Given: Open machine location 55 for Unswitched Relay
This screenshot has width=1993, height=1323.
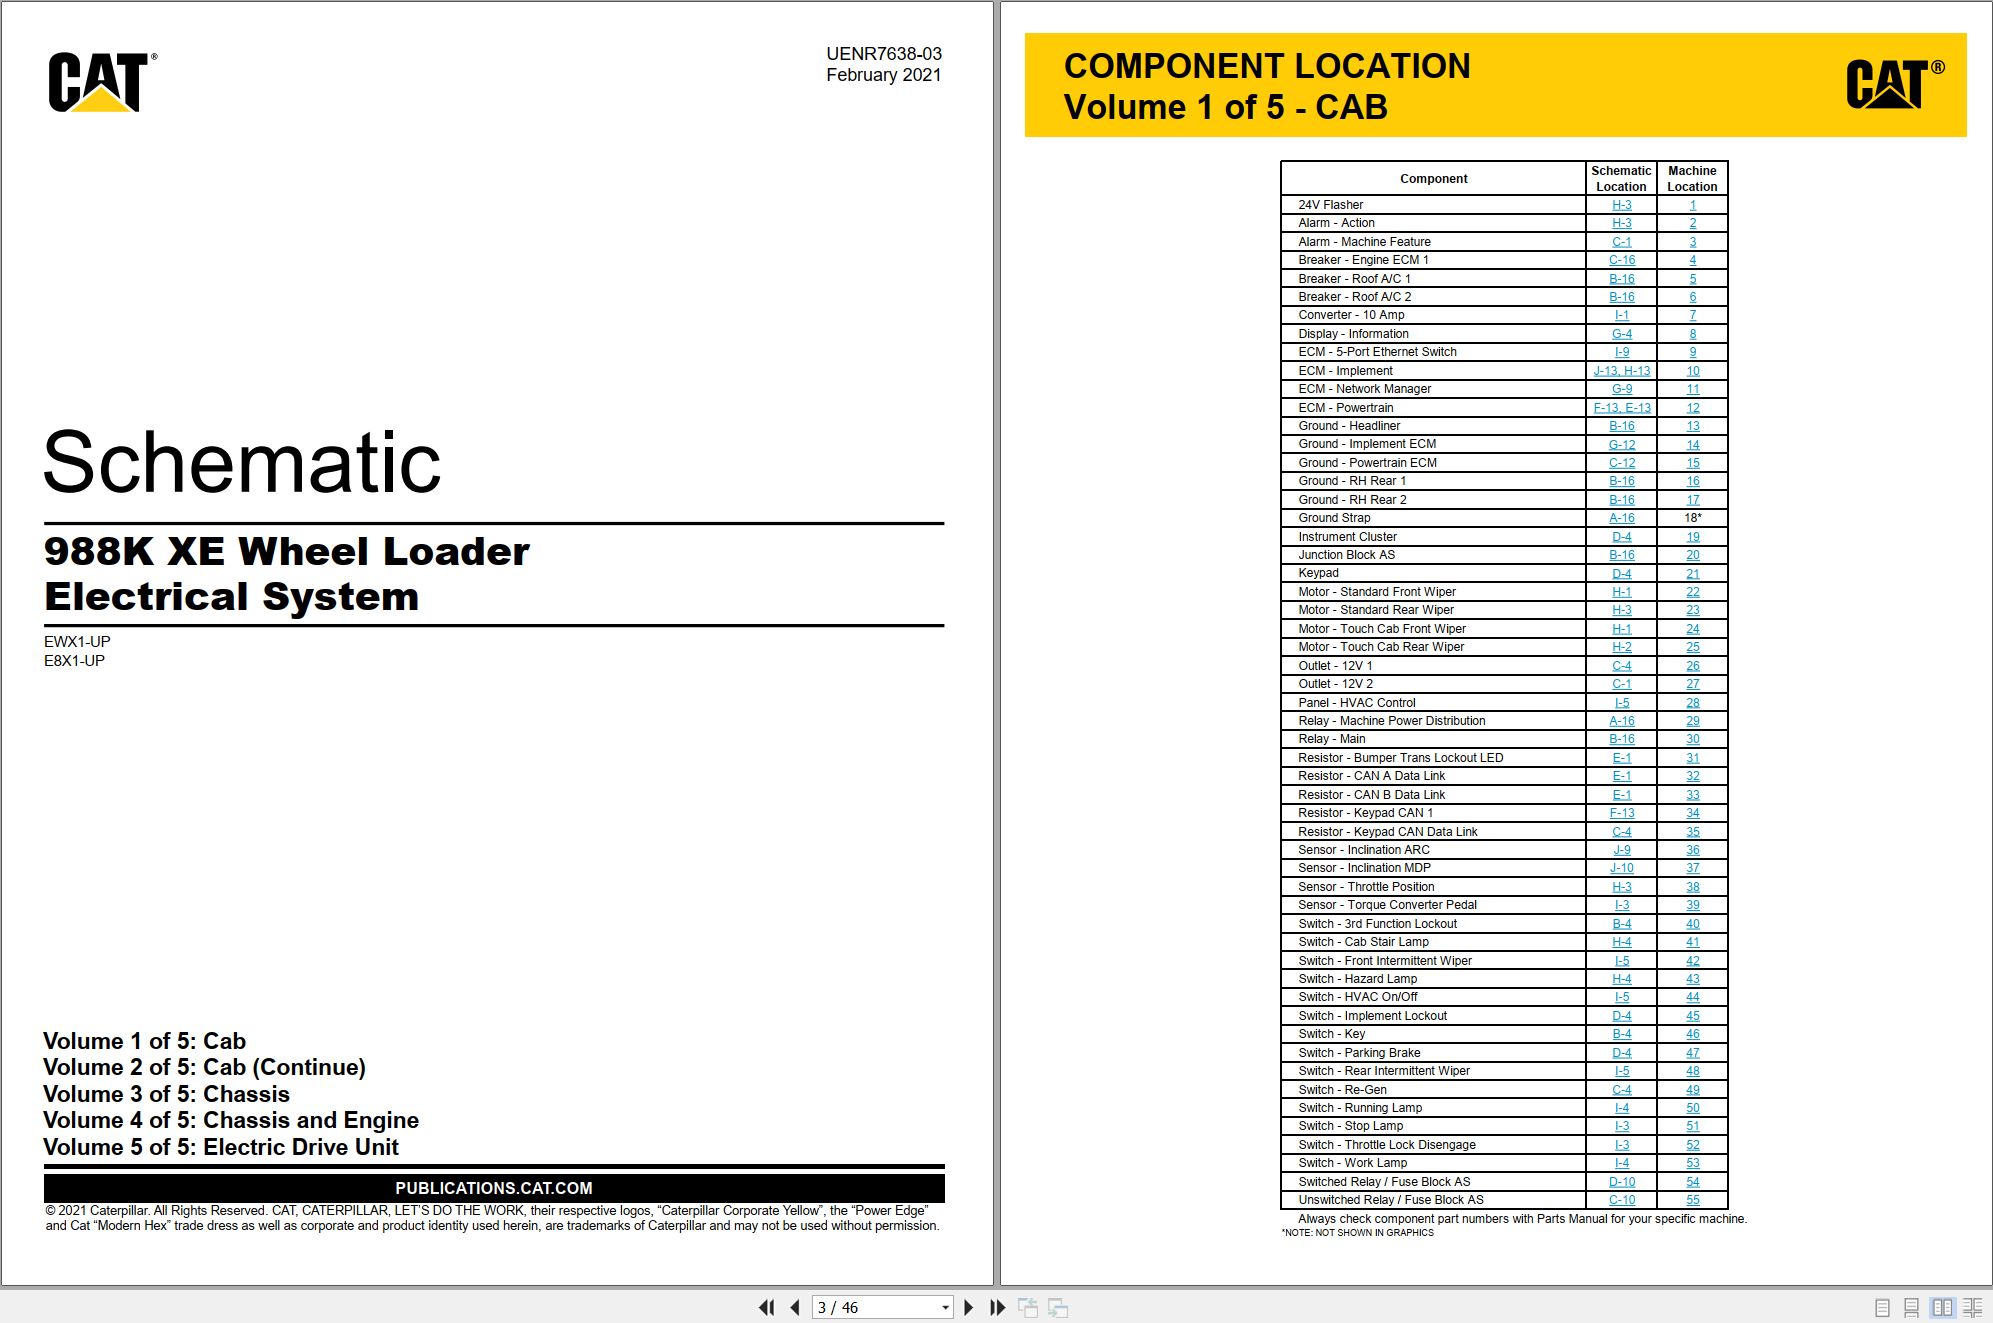Looking at the screenshot, I should tap(1692, 1200).
